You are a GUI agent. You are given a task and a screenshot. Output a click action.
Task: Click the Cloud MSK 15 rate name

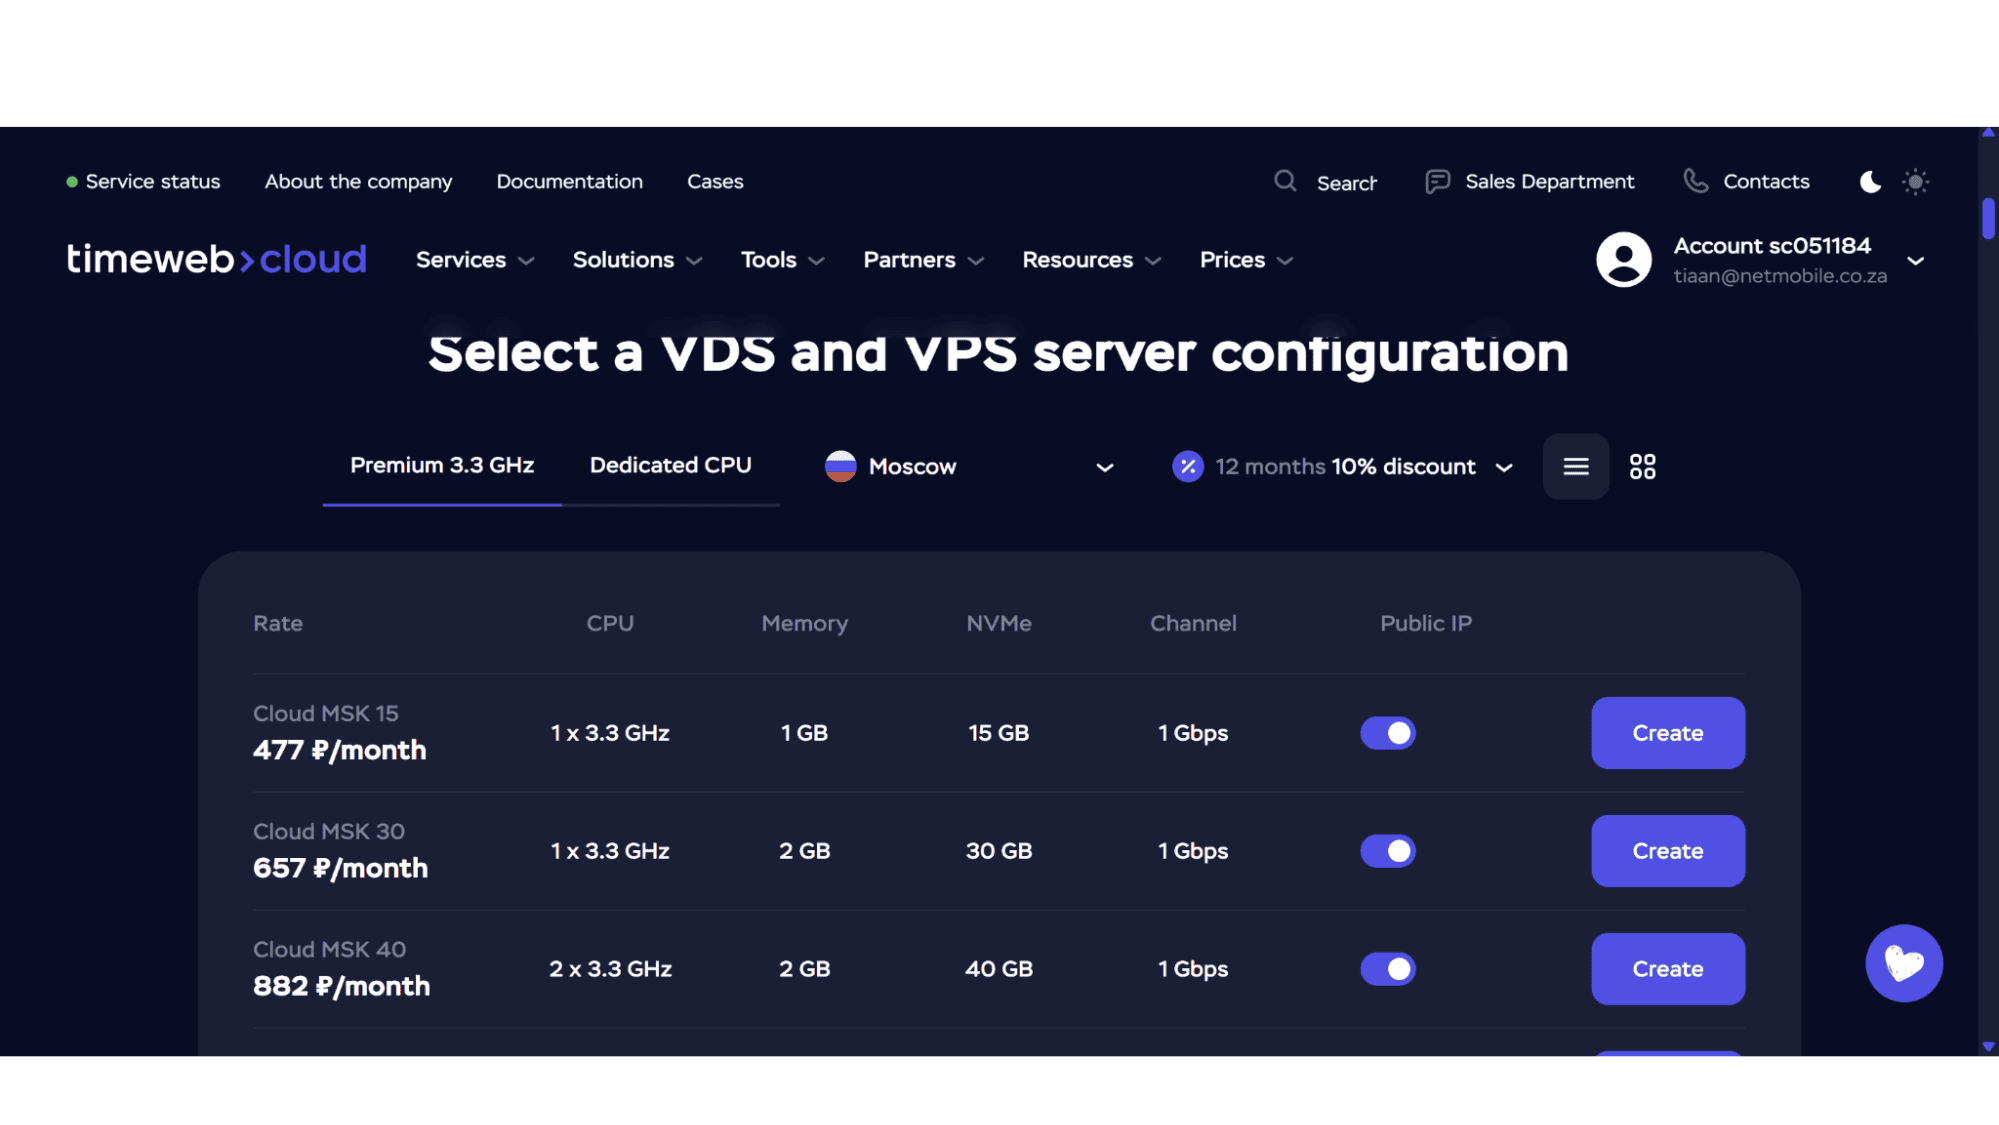[x=325, y=713]
